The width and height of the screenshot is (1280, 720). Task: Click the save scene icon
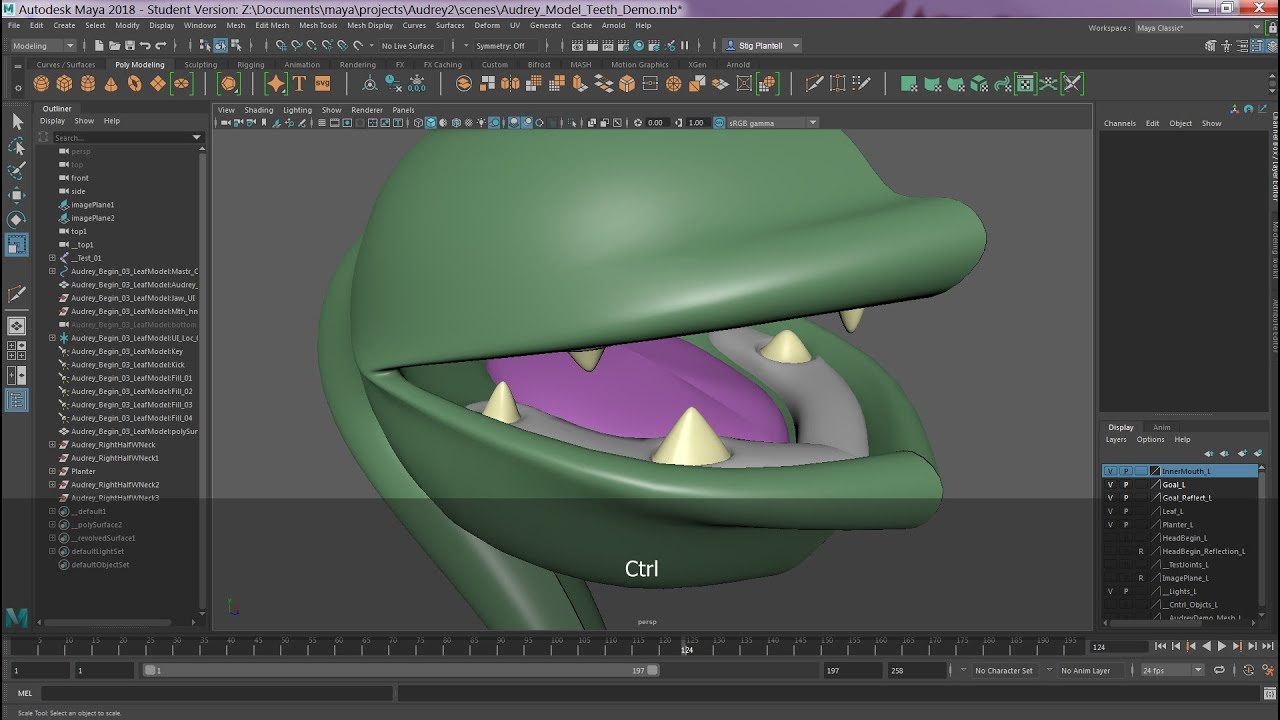pos(130,45)
